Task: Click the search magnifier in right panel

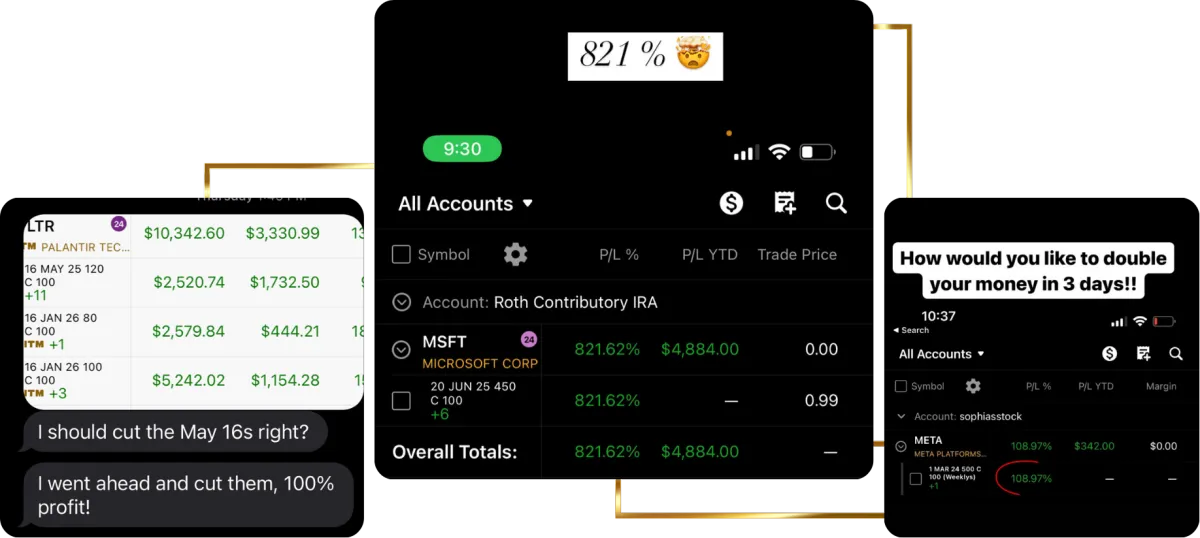Action: [x=1176, y=353]
